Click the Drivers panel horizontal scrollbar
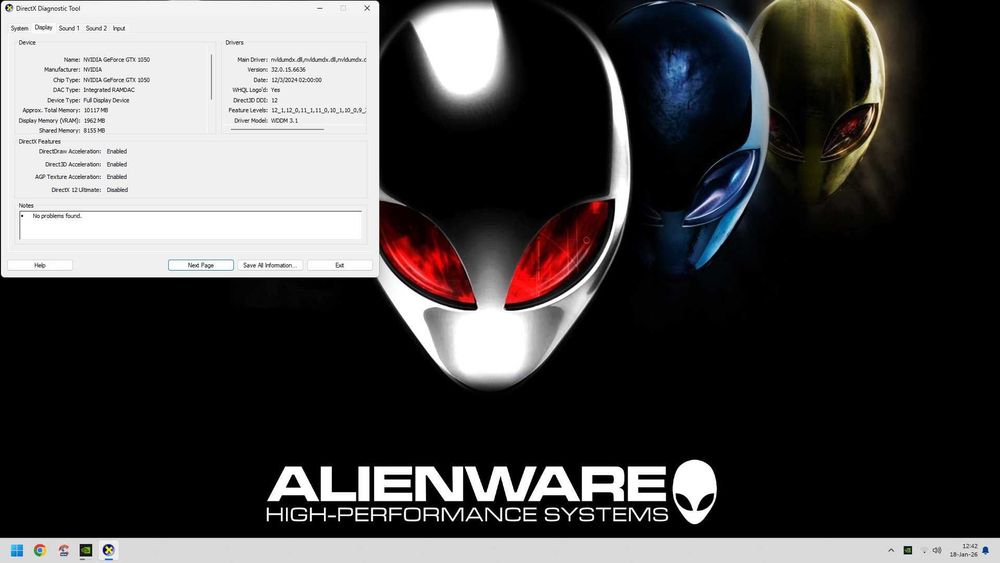1000x563 pixels. [277, 129]
